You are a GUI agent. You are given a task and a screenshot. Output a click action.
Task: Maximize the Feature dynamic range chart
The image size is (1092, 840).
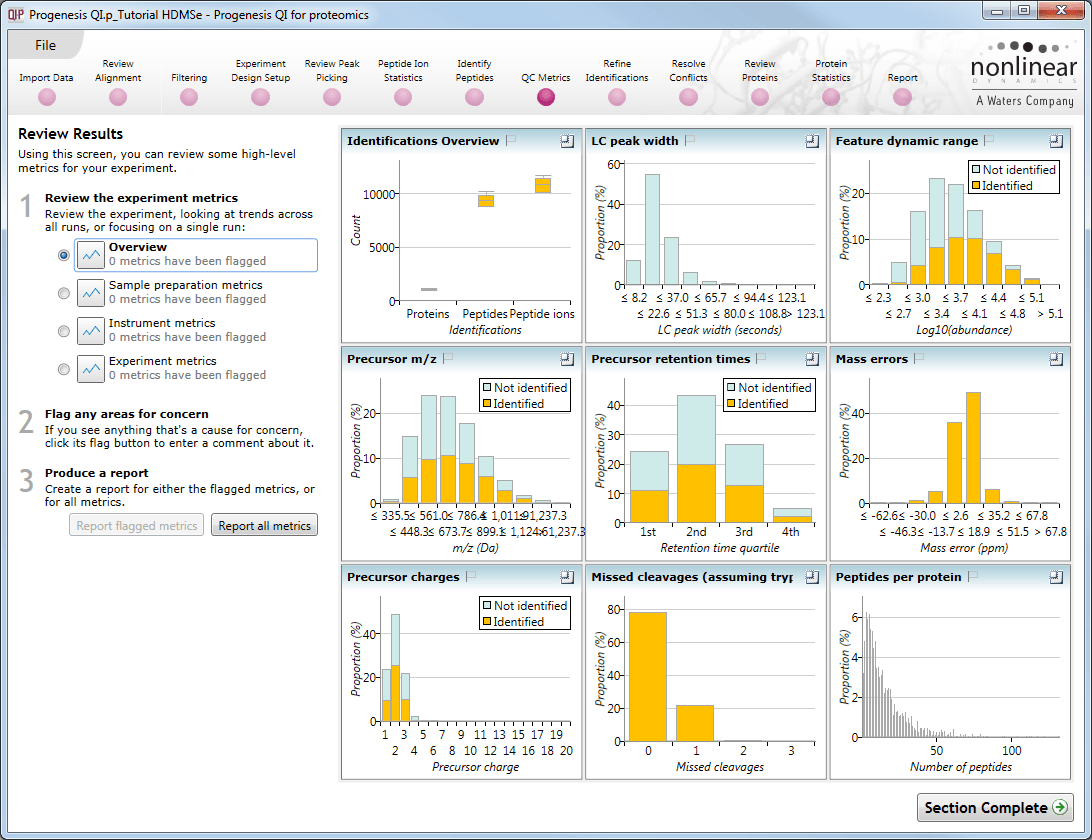[x=1056, y=141]
